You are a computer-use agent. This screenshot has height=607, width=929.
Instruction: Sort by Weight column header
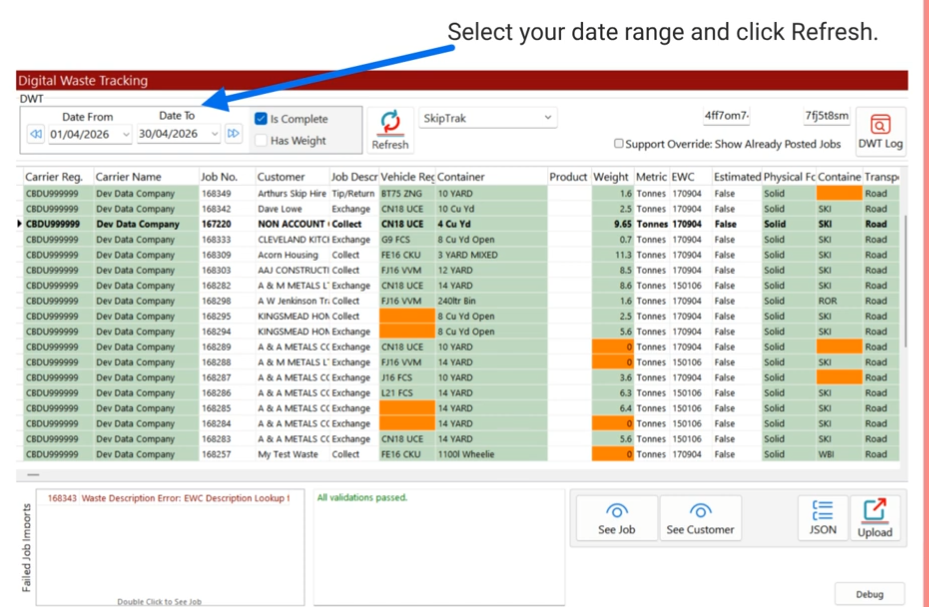613,176
